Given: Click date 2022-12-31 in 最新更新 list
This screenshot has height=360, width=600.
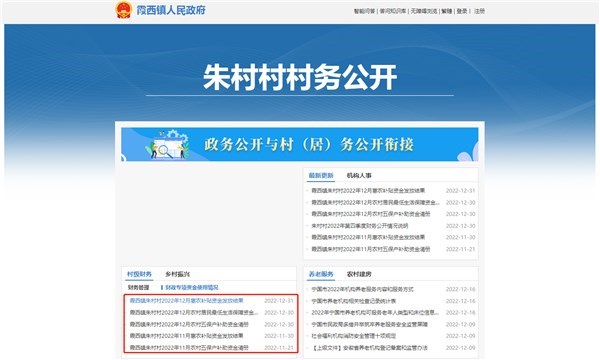Looking at the screenshot, I should pos(461,191).
